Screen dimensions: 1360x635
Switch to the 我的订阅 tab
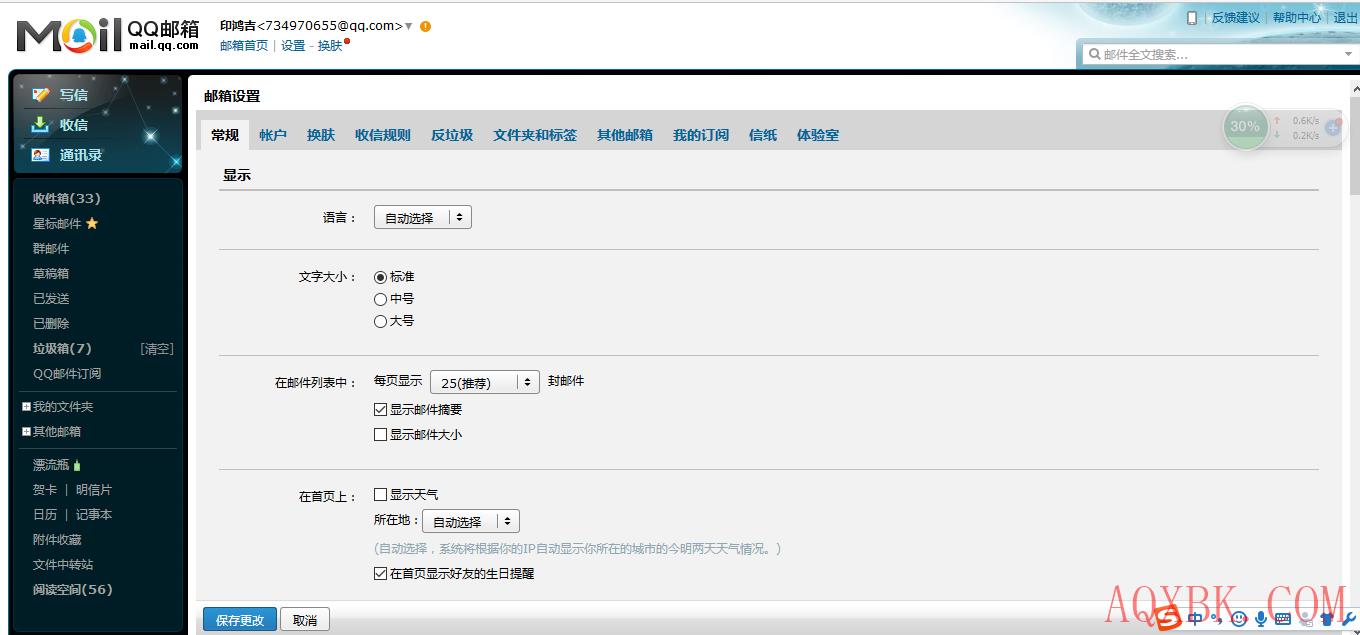(701, 135)
